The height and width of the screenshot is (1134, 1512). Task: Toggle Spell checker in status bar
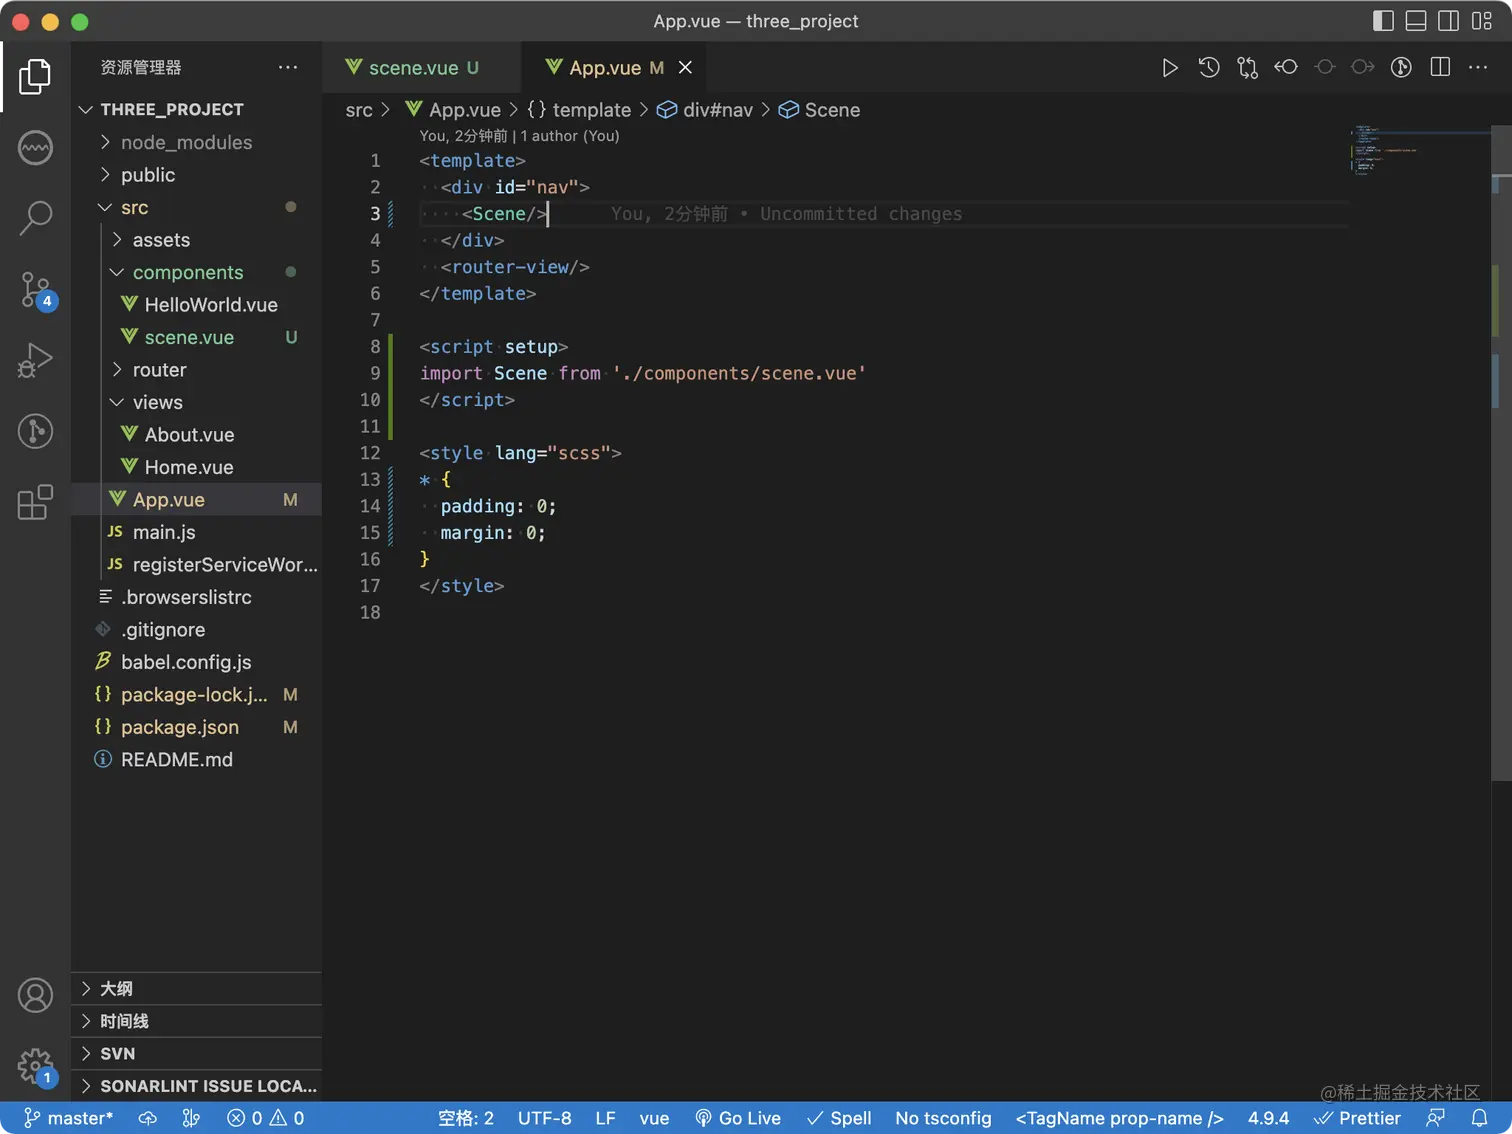[x=839, y=1118]
